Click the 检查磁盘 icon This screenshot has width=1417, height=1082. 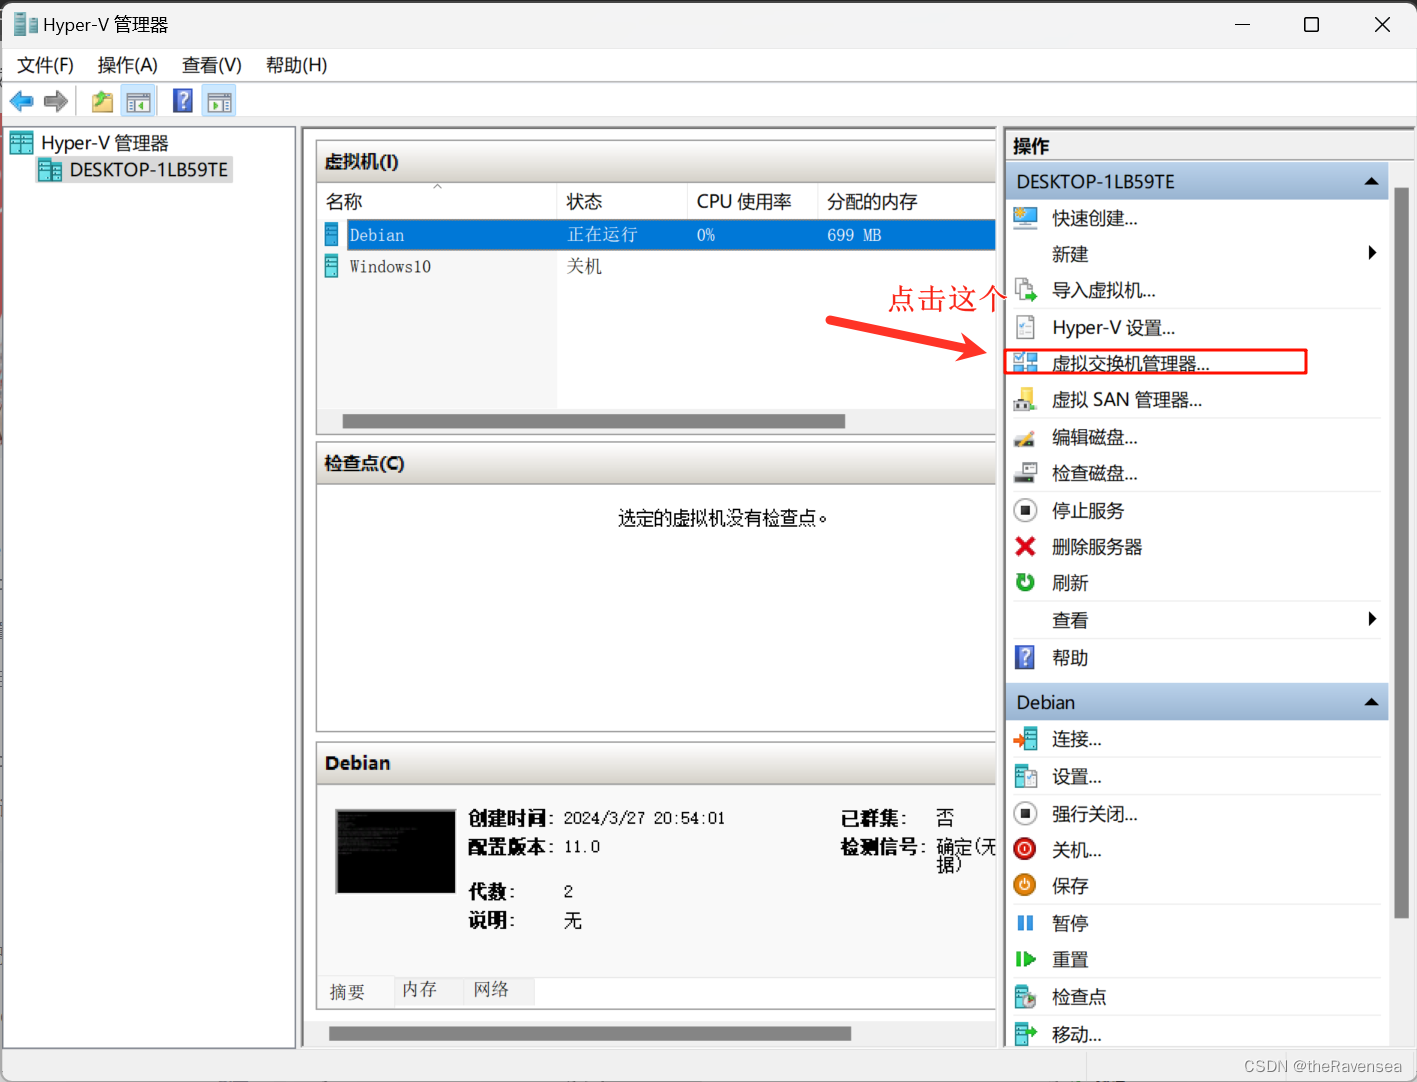pyautogui.click(x=1025, y=473)
